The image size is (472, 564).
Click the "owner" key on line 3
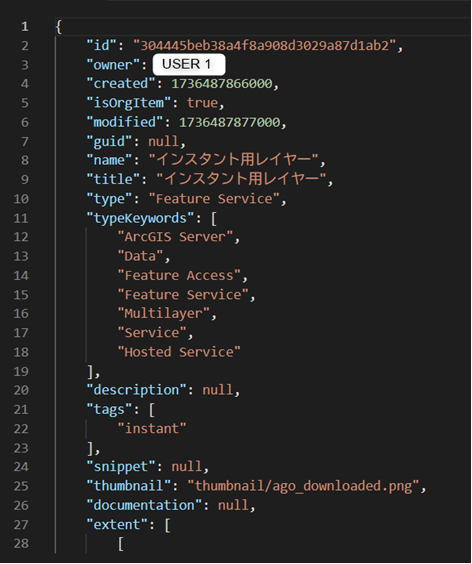tap(113, 65)
